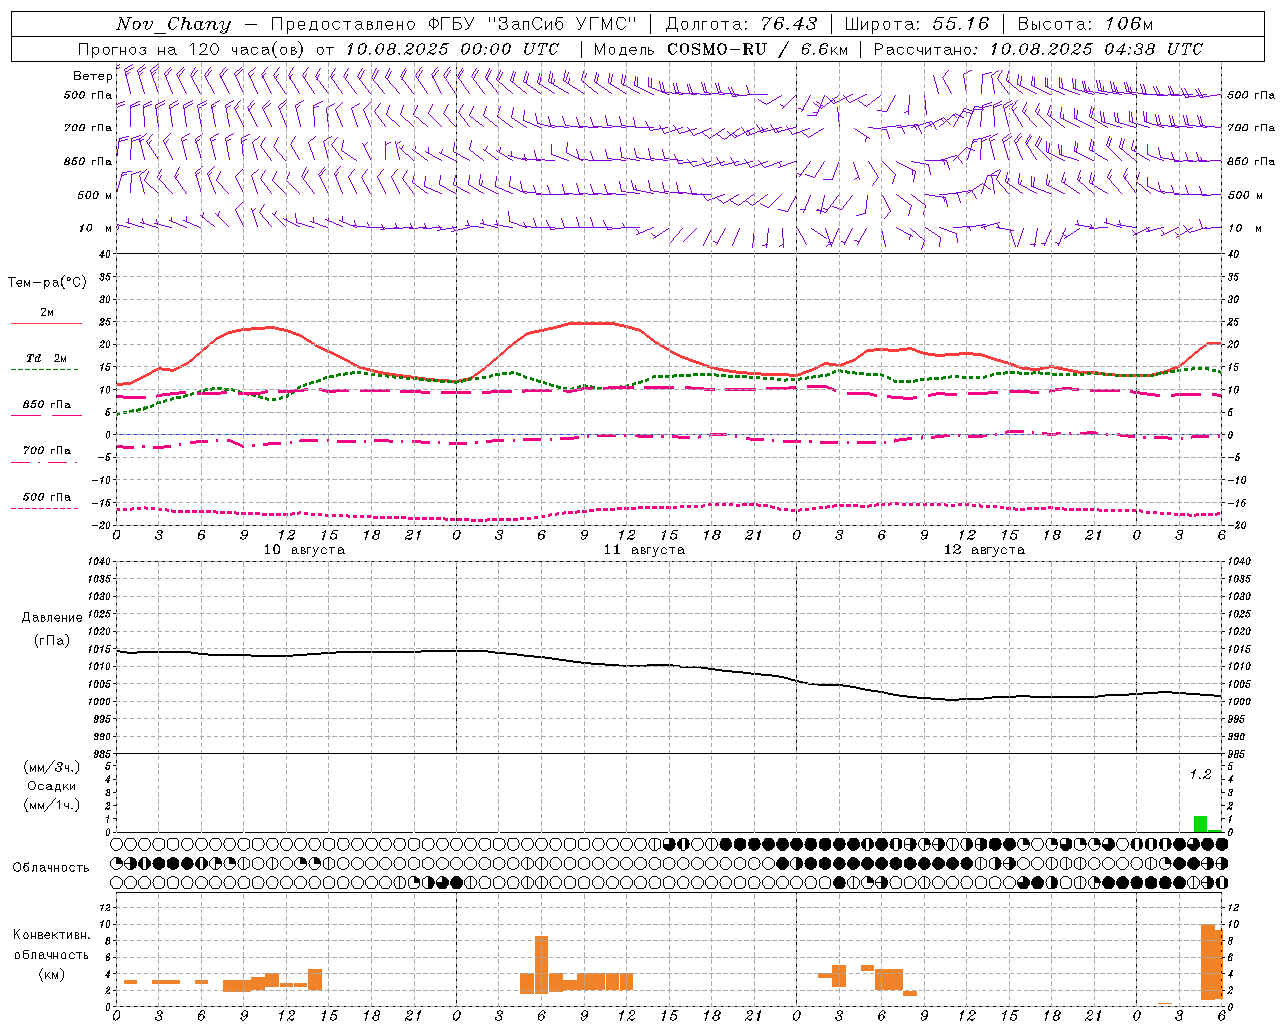Select the longitude value "Долгота: 76.43"
The width and height of the screenshot is (1280, 1024).
click(740, 24)
